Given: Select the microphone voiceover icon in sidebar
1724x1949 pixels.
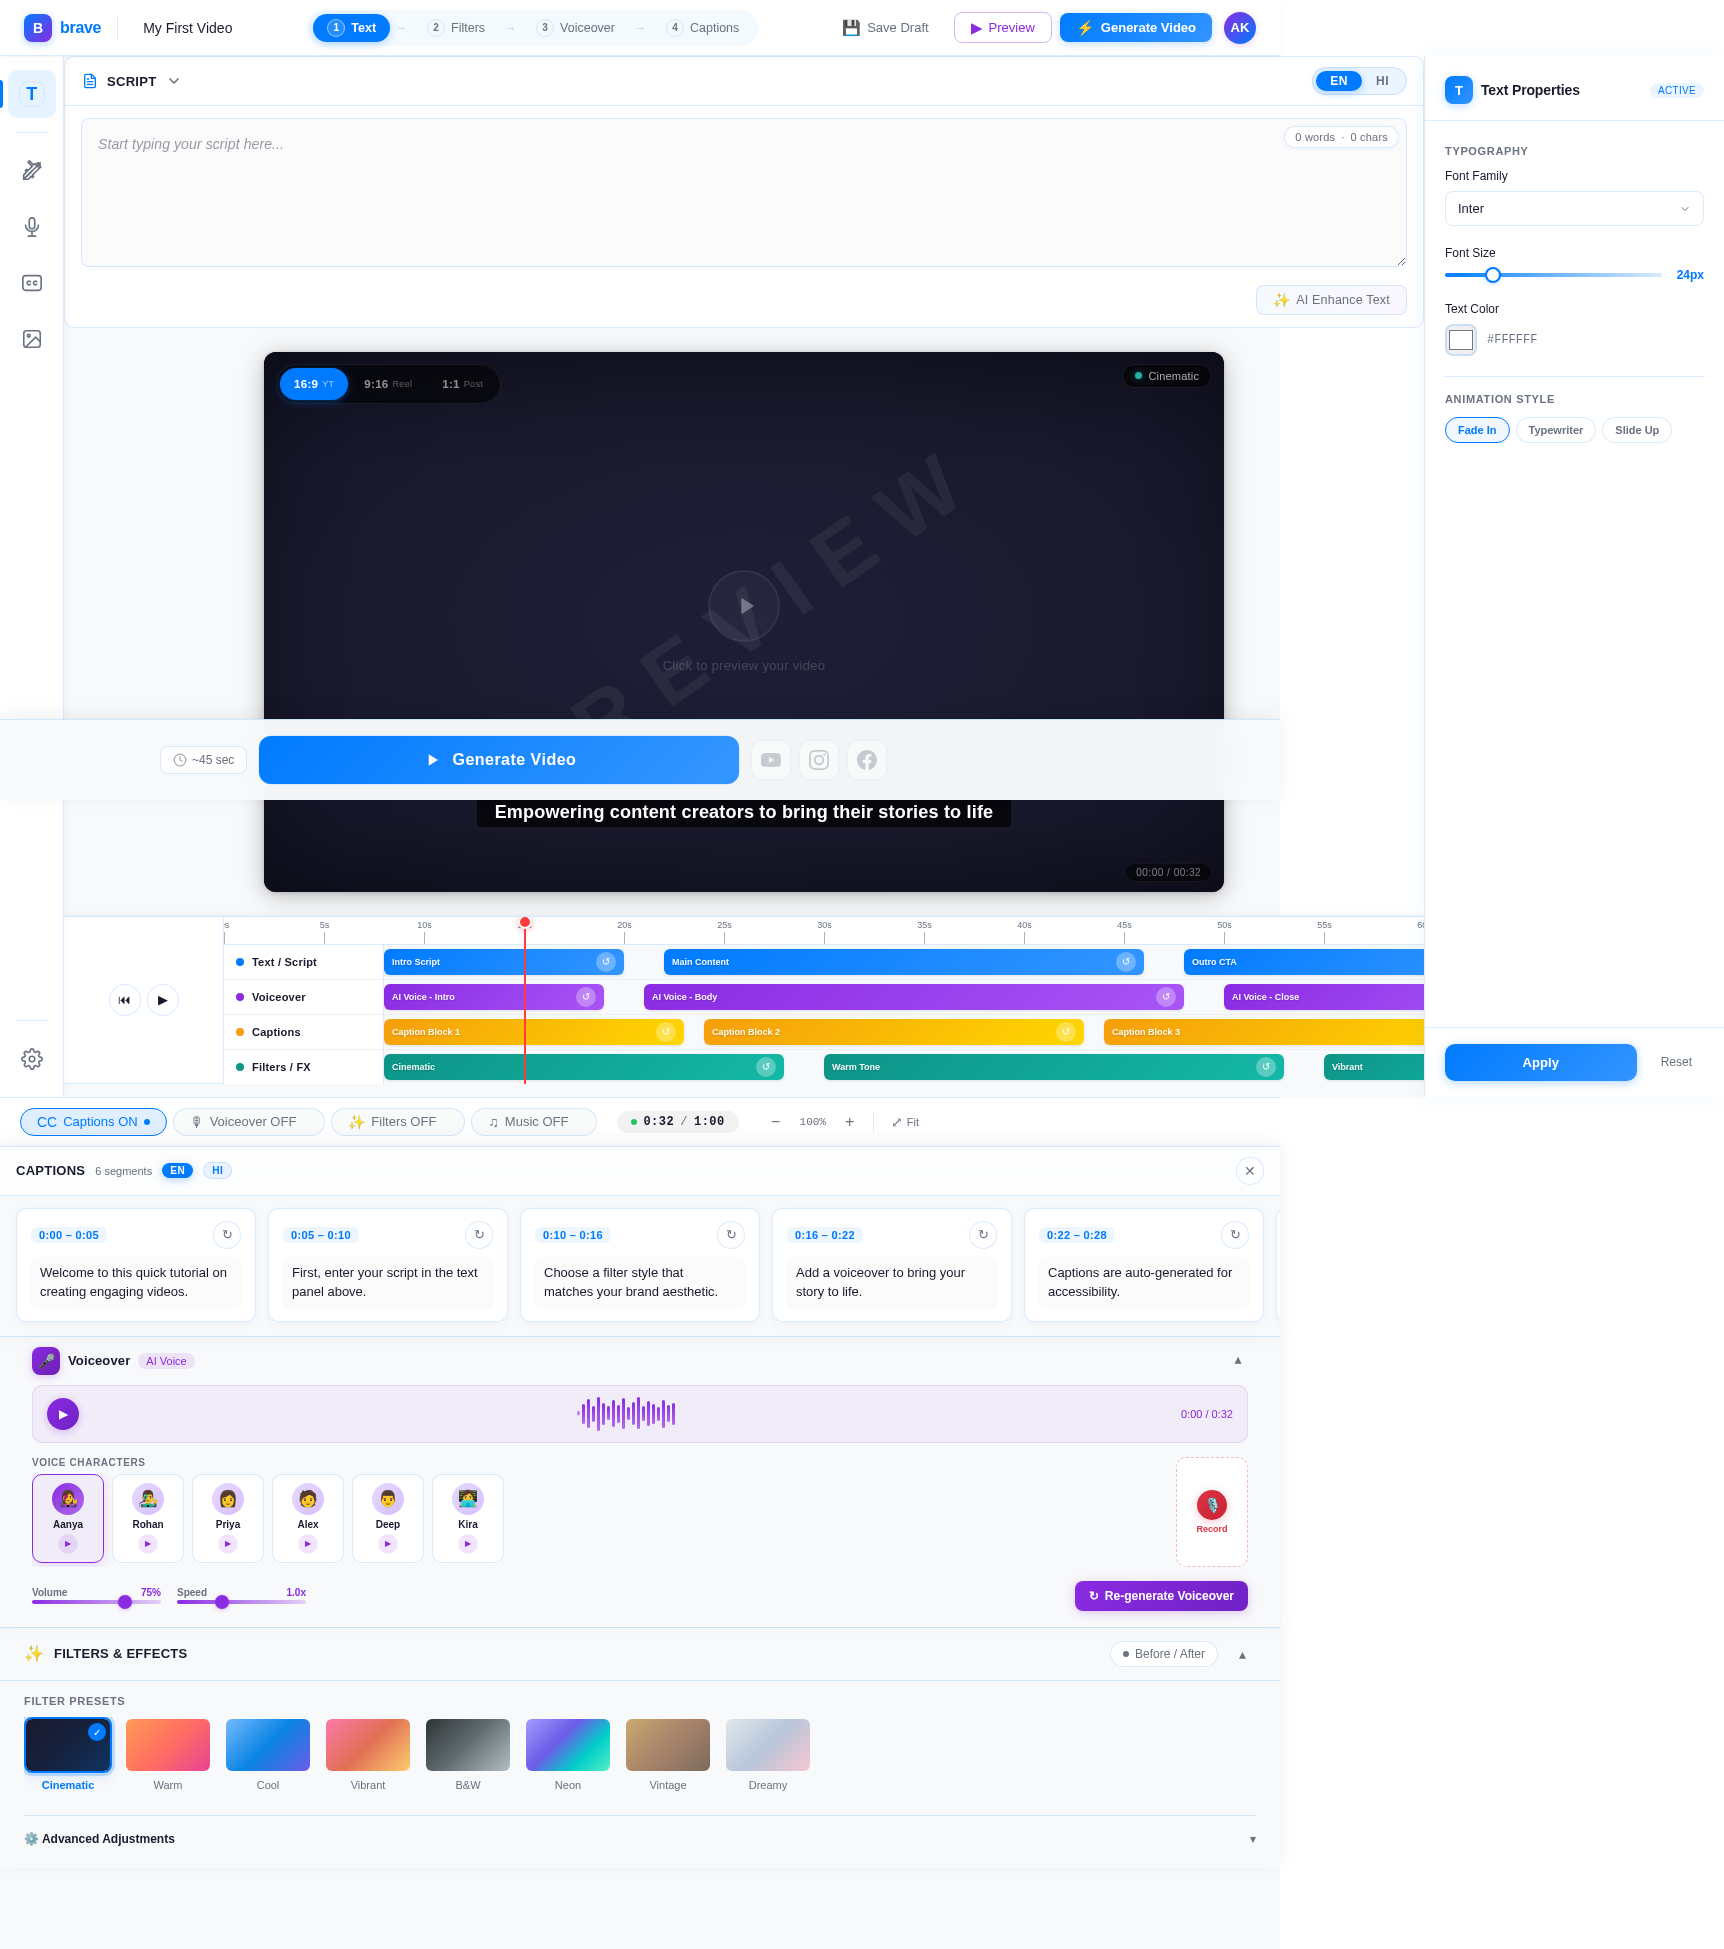Looking at the screenshot, I should tap(32, 227).
